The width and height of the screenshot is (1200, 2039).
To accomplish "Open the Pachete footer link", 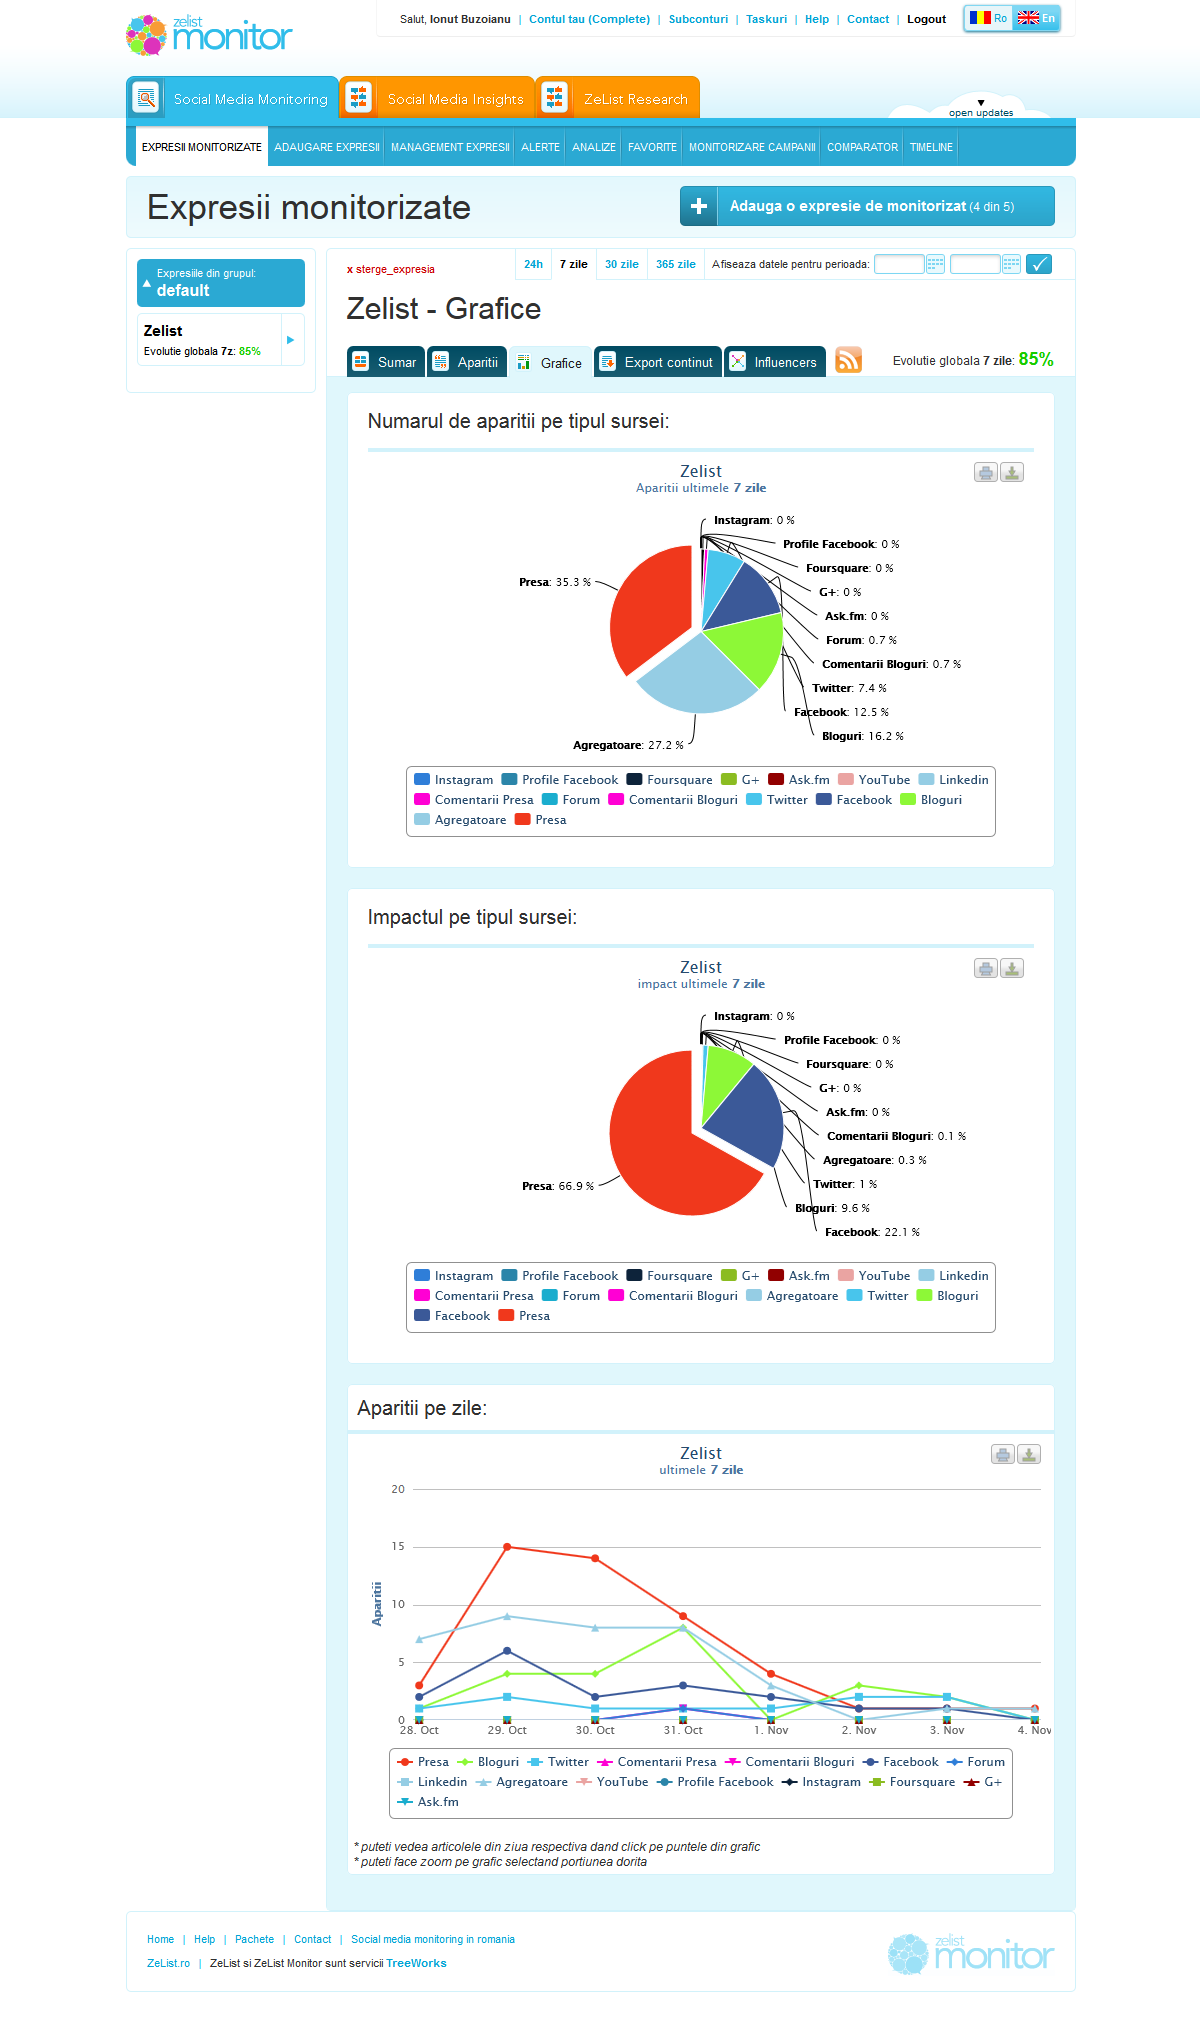I will pyautogui.click(x=254, y=1939).
